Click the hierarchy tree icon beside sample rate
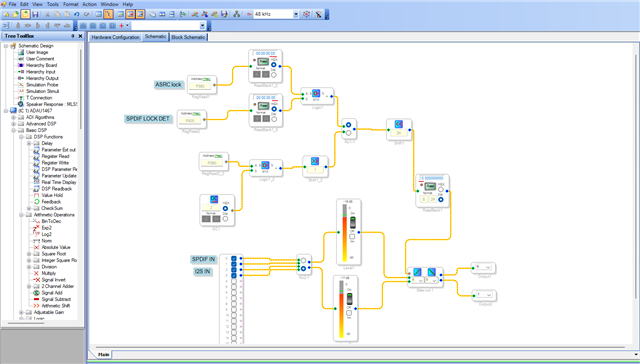This screenshot has width=640, height=364. (x=236, y=14)
